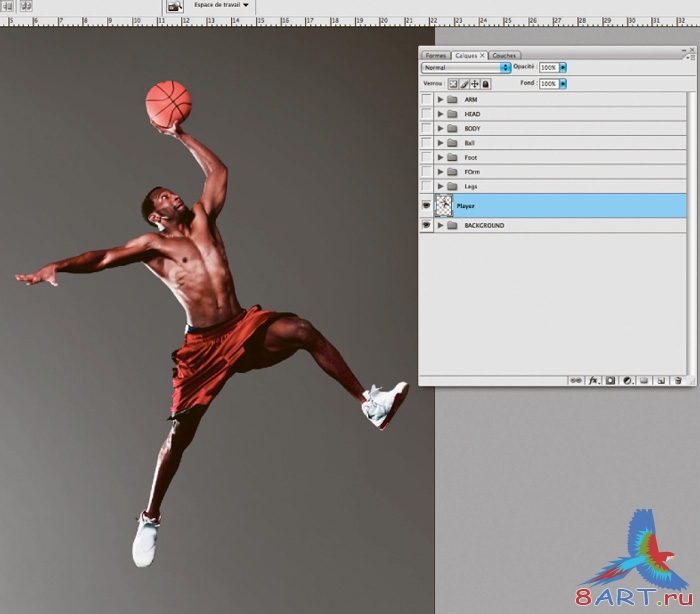Enable lock transparent pixels icon
Screen dimensions: 700x614
453,84
